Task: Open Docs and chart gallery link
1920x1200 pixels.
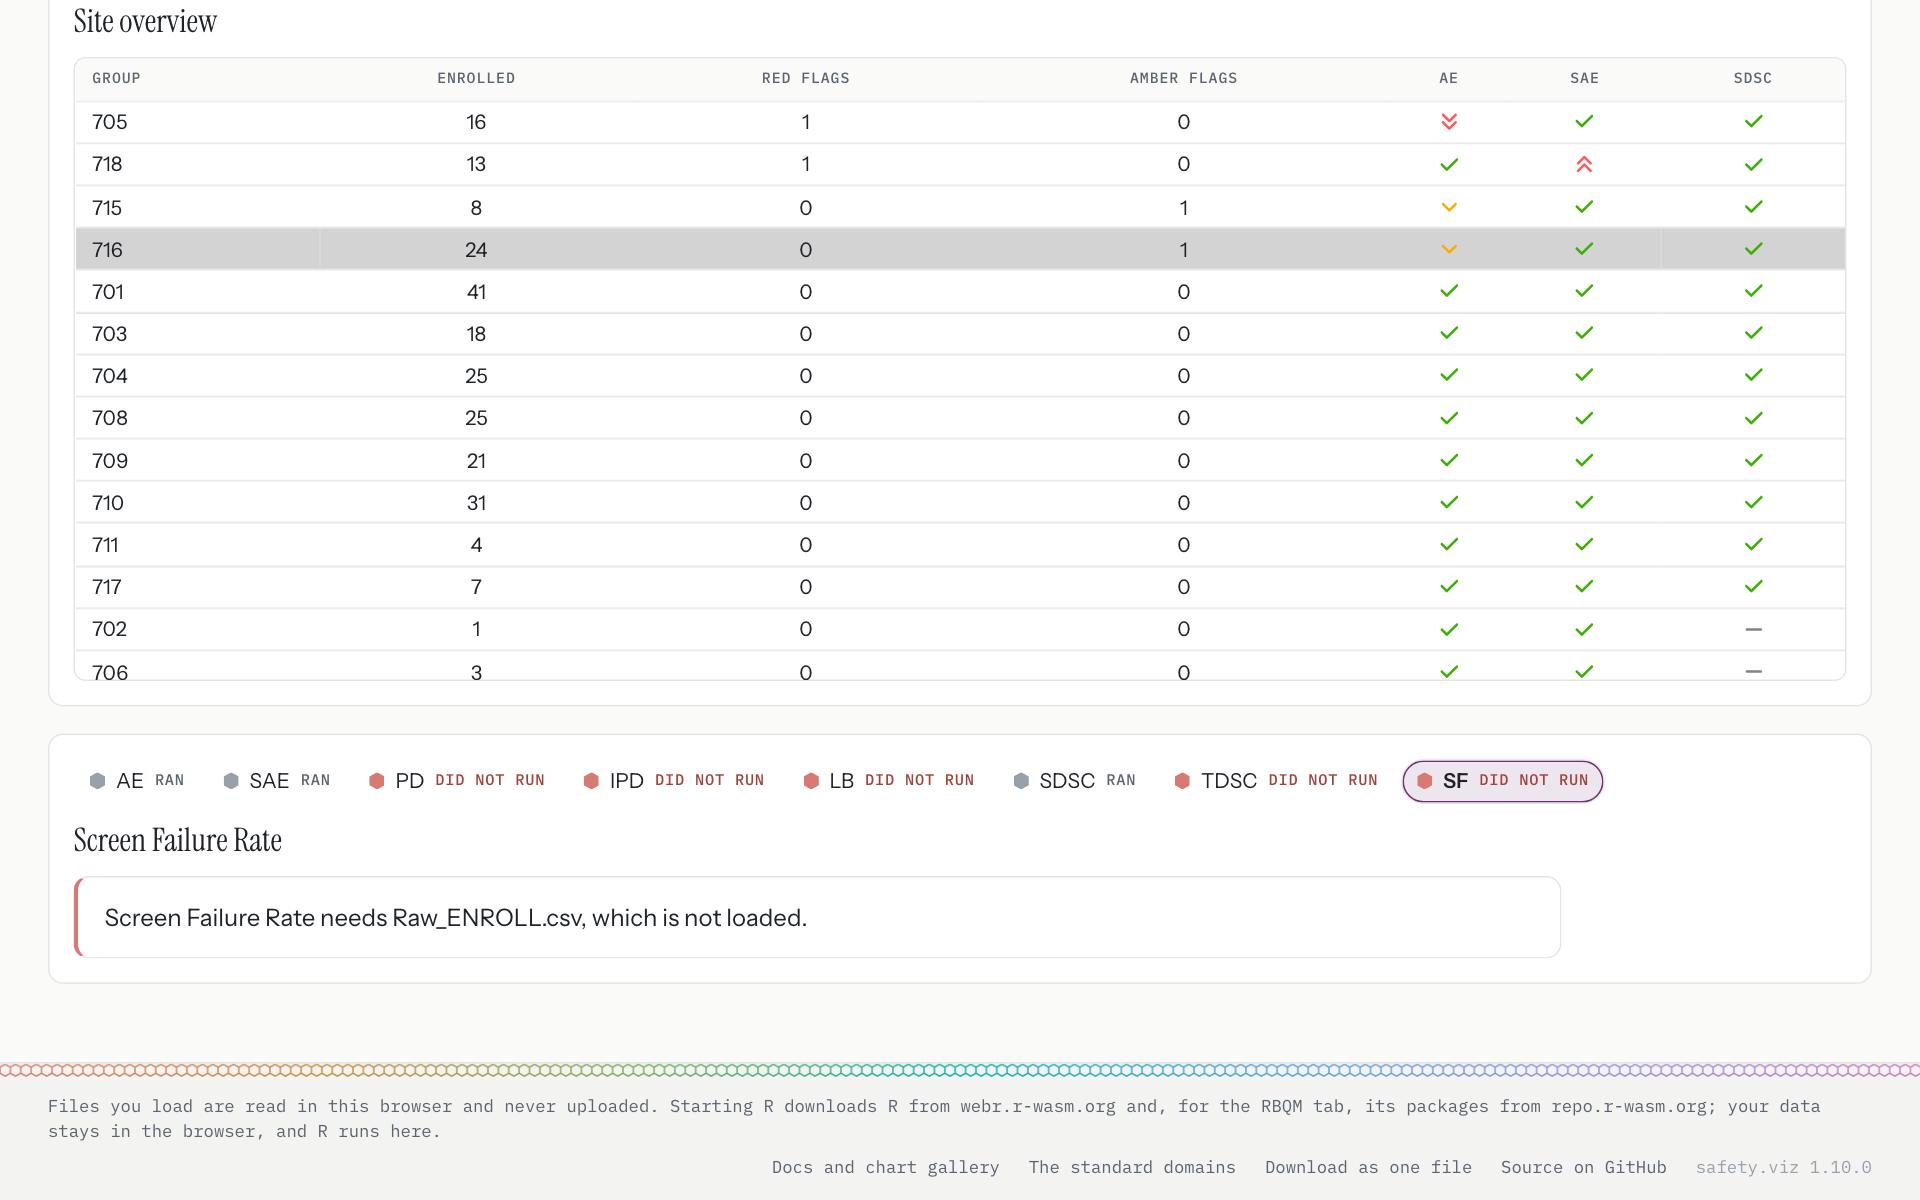Action: pos(885,1167)
